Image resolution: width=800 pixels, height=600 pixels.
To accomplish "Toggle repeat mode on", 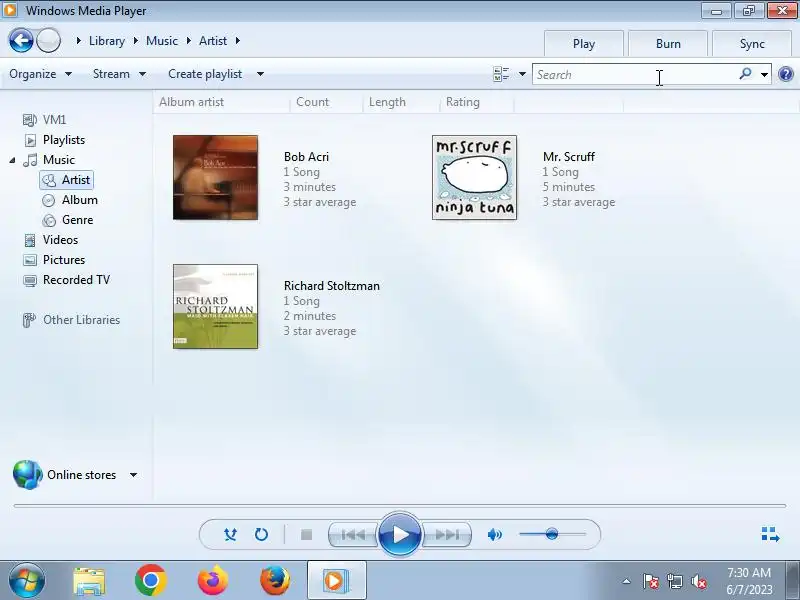I will pos(261,534).
